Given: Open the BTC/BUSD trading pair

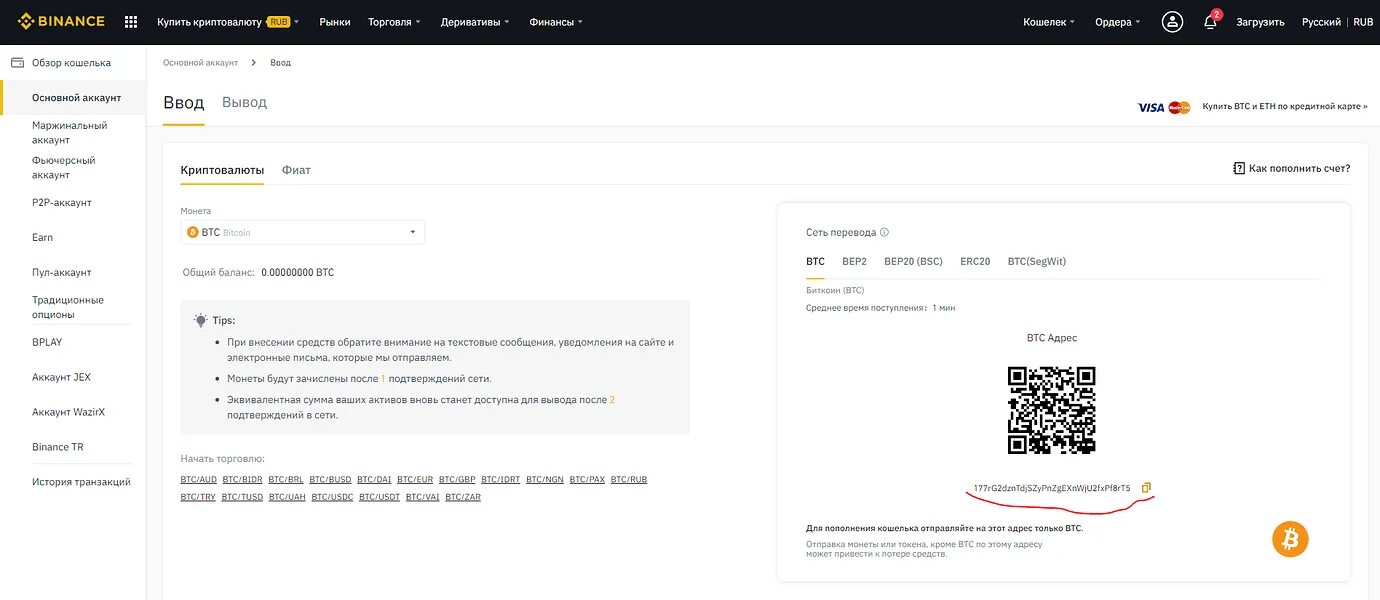Looking at the screenshot, I should point(330,480).
